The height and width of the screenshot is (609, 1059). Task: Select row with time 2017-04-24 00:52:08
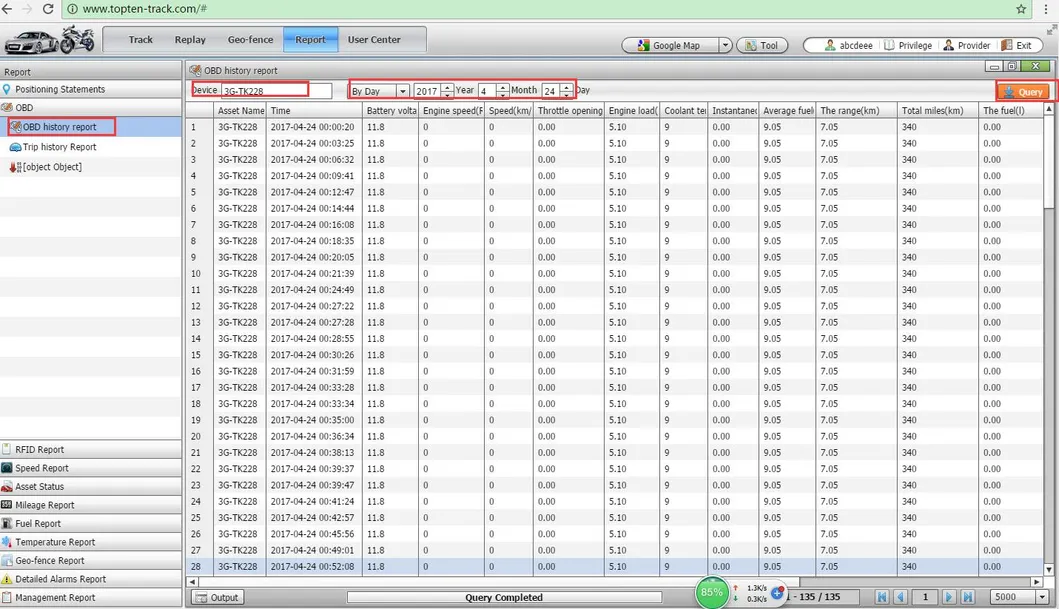[x=615, y=566]
